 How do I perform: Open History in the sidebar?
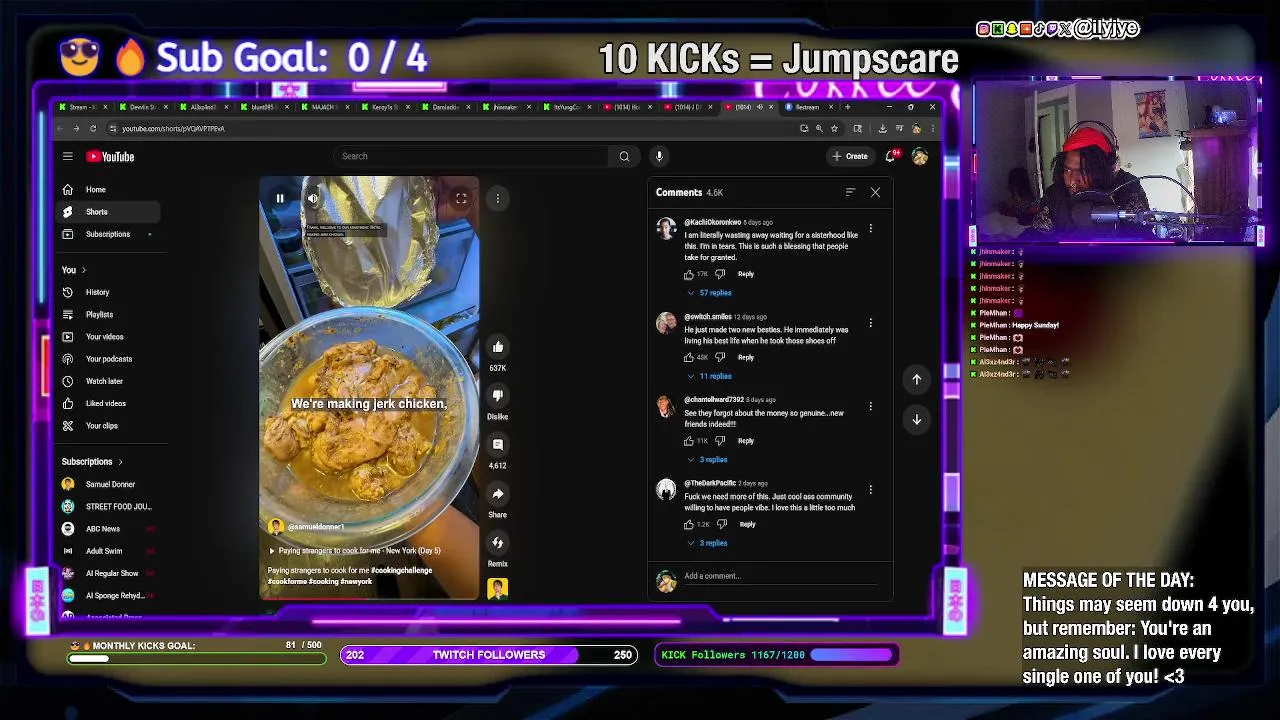click(108, 292)
